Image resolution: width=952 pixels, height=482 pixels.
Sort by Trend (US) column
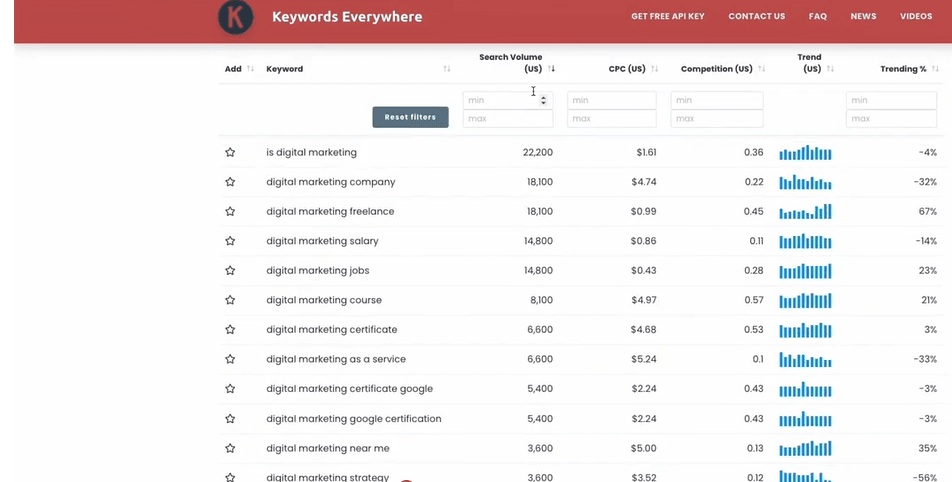tap(831, 69)
